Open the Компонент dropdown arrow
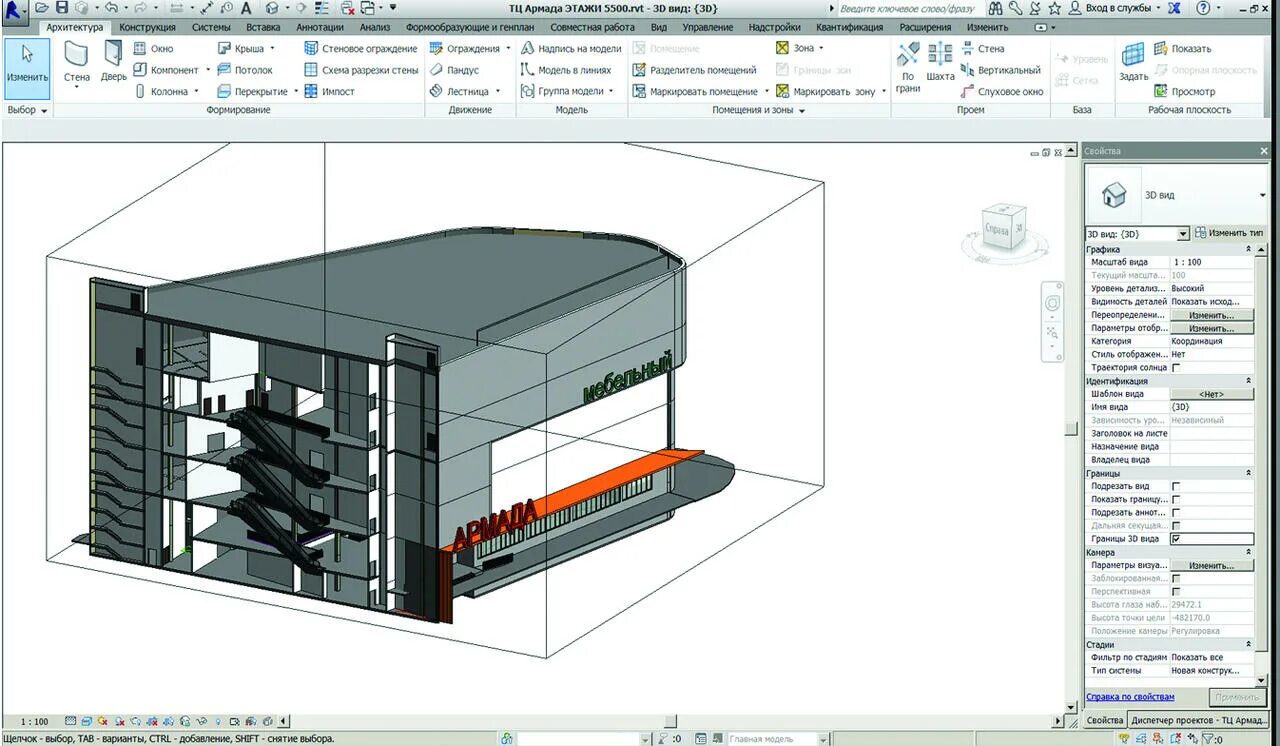Screen dimensions: 1280x746 [x=208, y=70]
